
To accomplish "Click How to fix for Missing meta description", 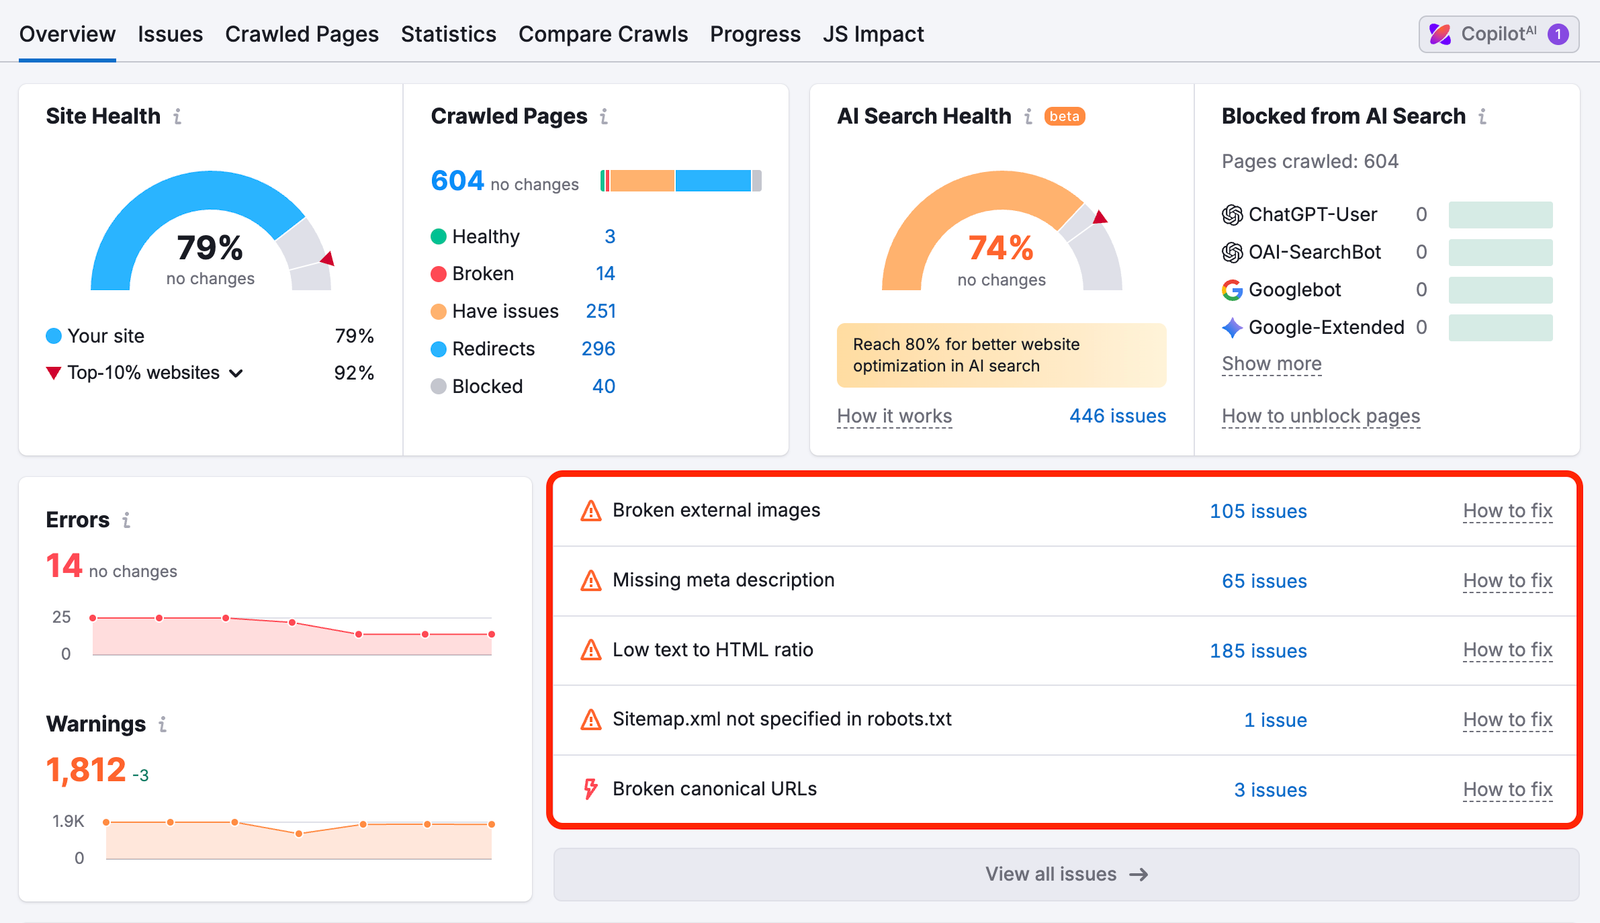I will (x=1507, y=581).
